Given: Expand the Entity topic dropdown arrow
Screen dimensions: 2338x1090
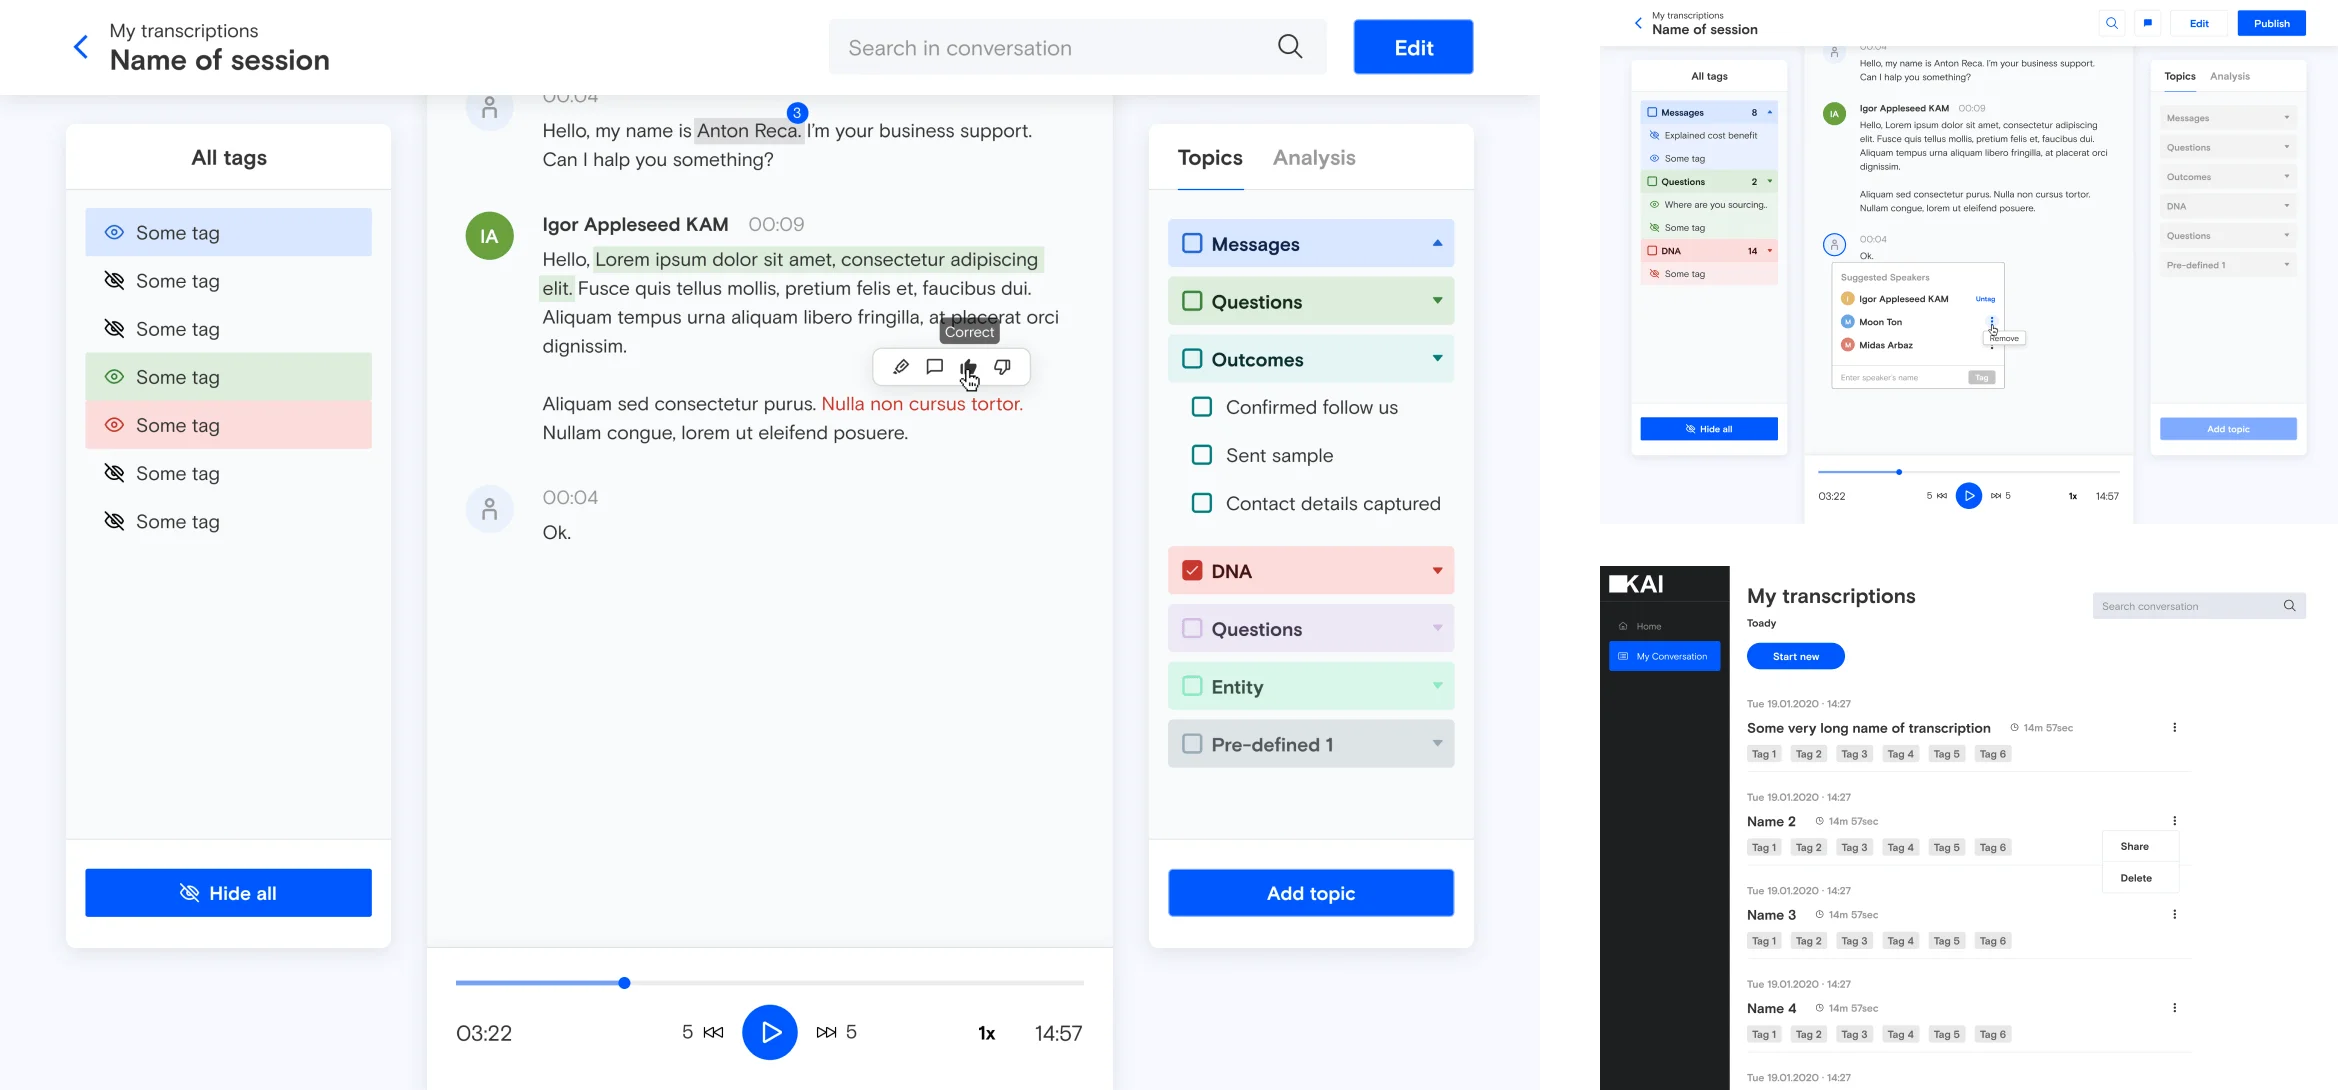Looking at the screenshot, I should [x=1437, y=686].
